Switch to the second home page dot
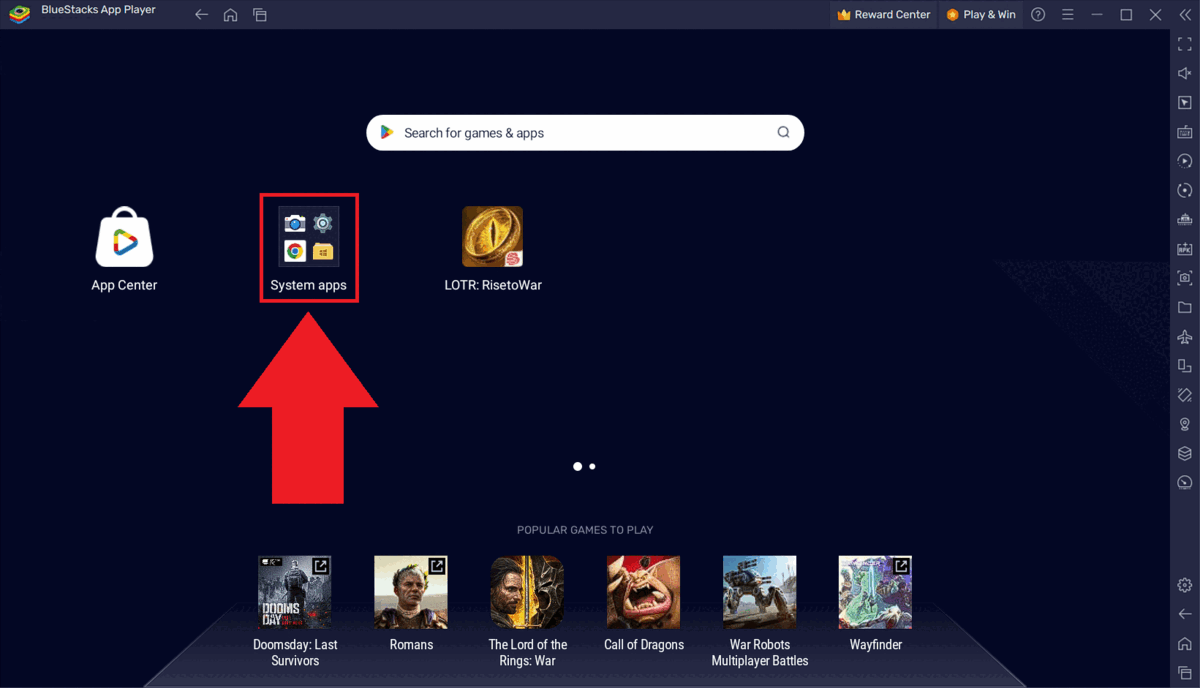 point(593,466)
